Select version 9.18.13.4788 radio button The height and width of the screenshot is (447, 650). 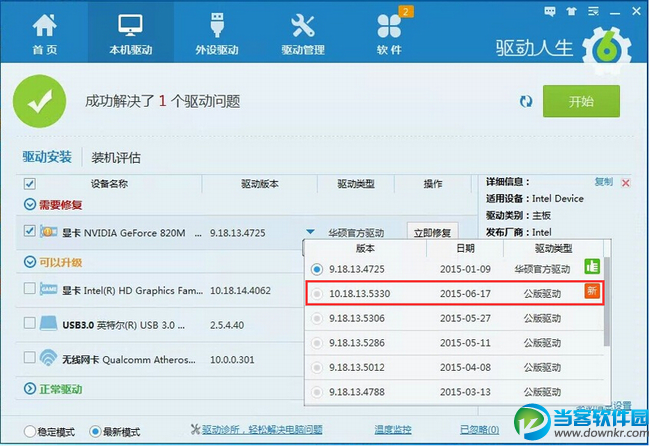317,392
